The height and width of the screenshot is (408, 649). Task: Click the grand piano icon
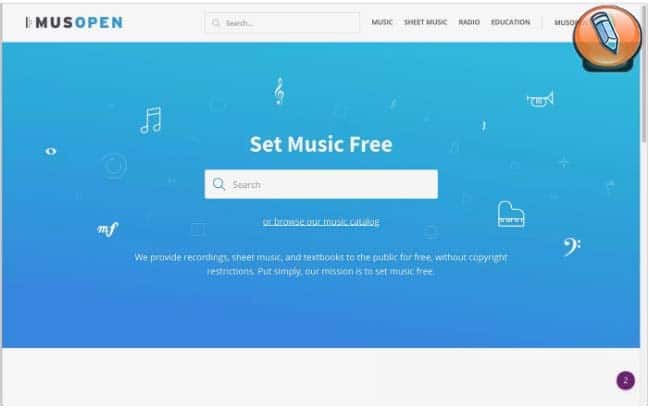(x=511, y=214)
